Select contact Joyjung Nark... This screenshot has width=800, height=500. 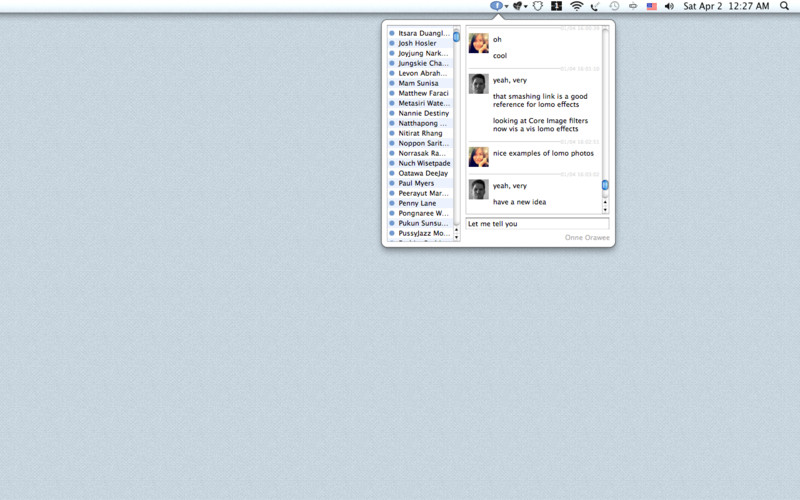coord(420,53)
